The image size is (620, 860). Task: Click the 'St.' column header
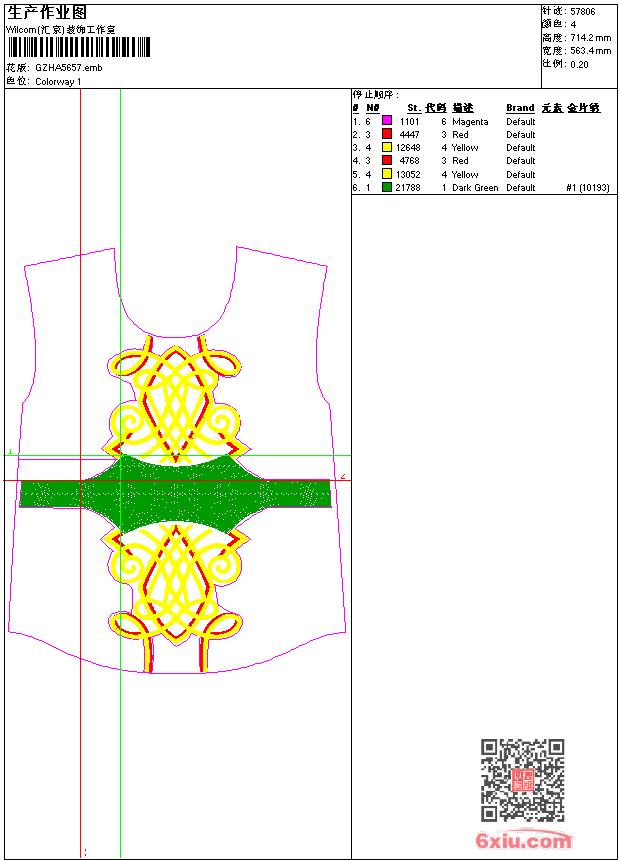[x=414, y=108]
